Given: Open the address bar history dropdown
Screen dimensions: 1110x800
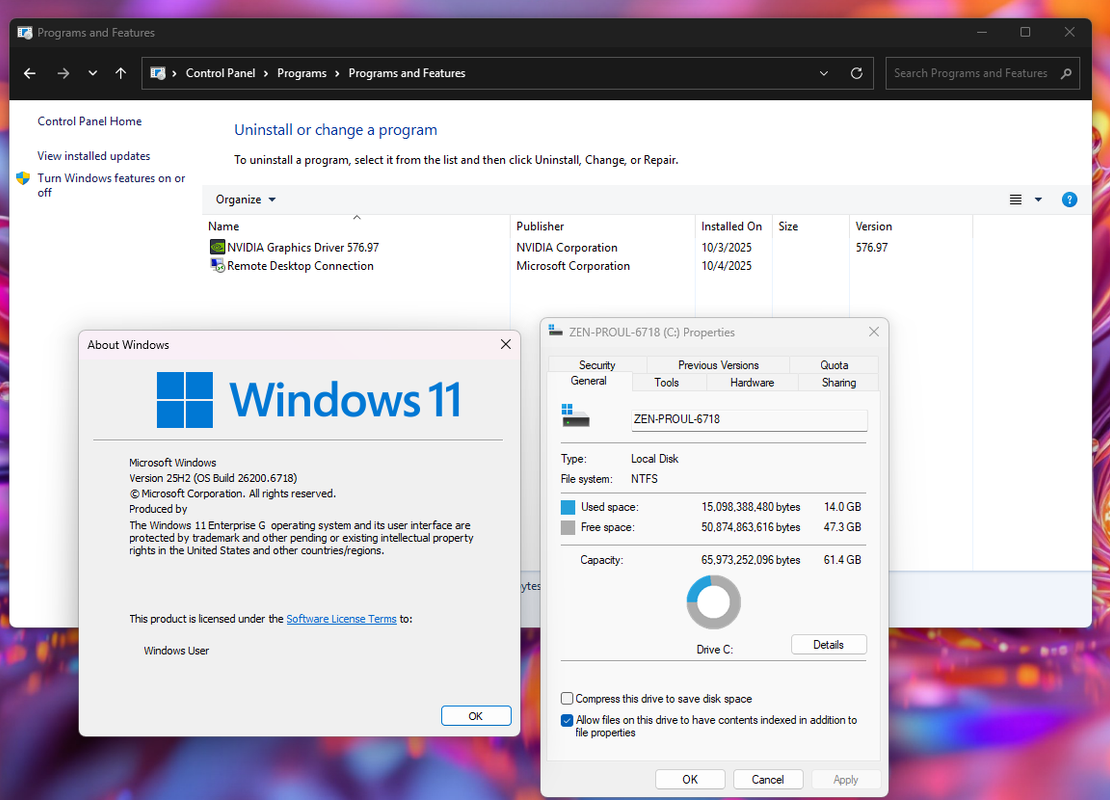Looking at the screenshot, I should (x=824, y=73).
